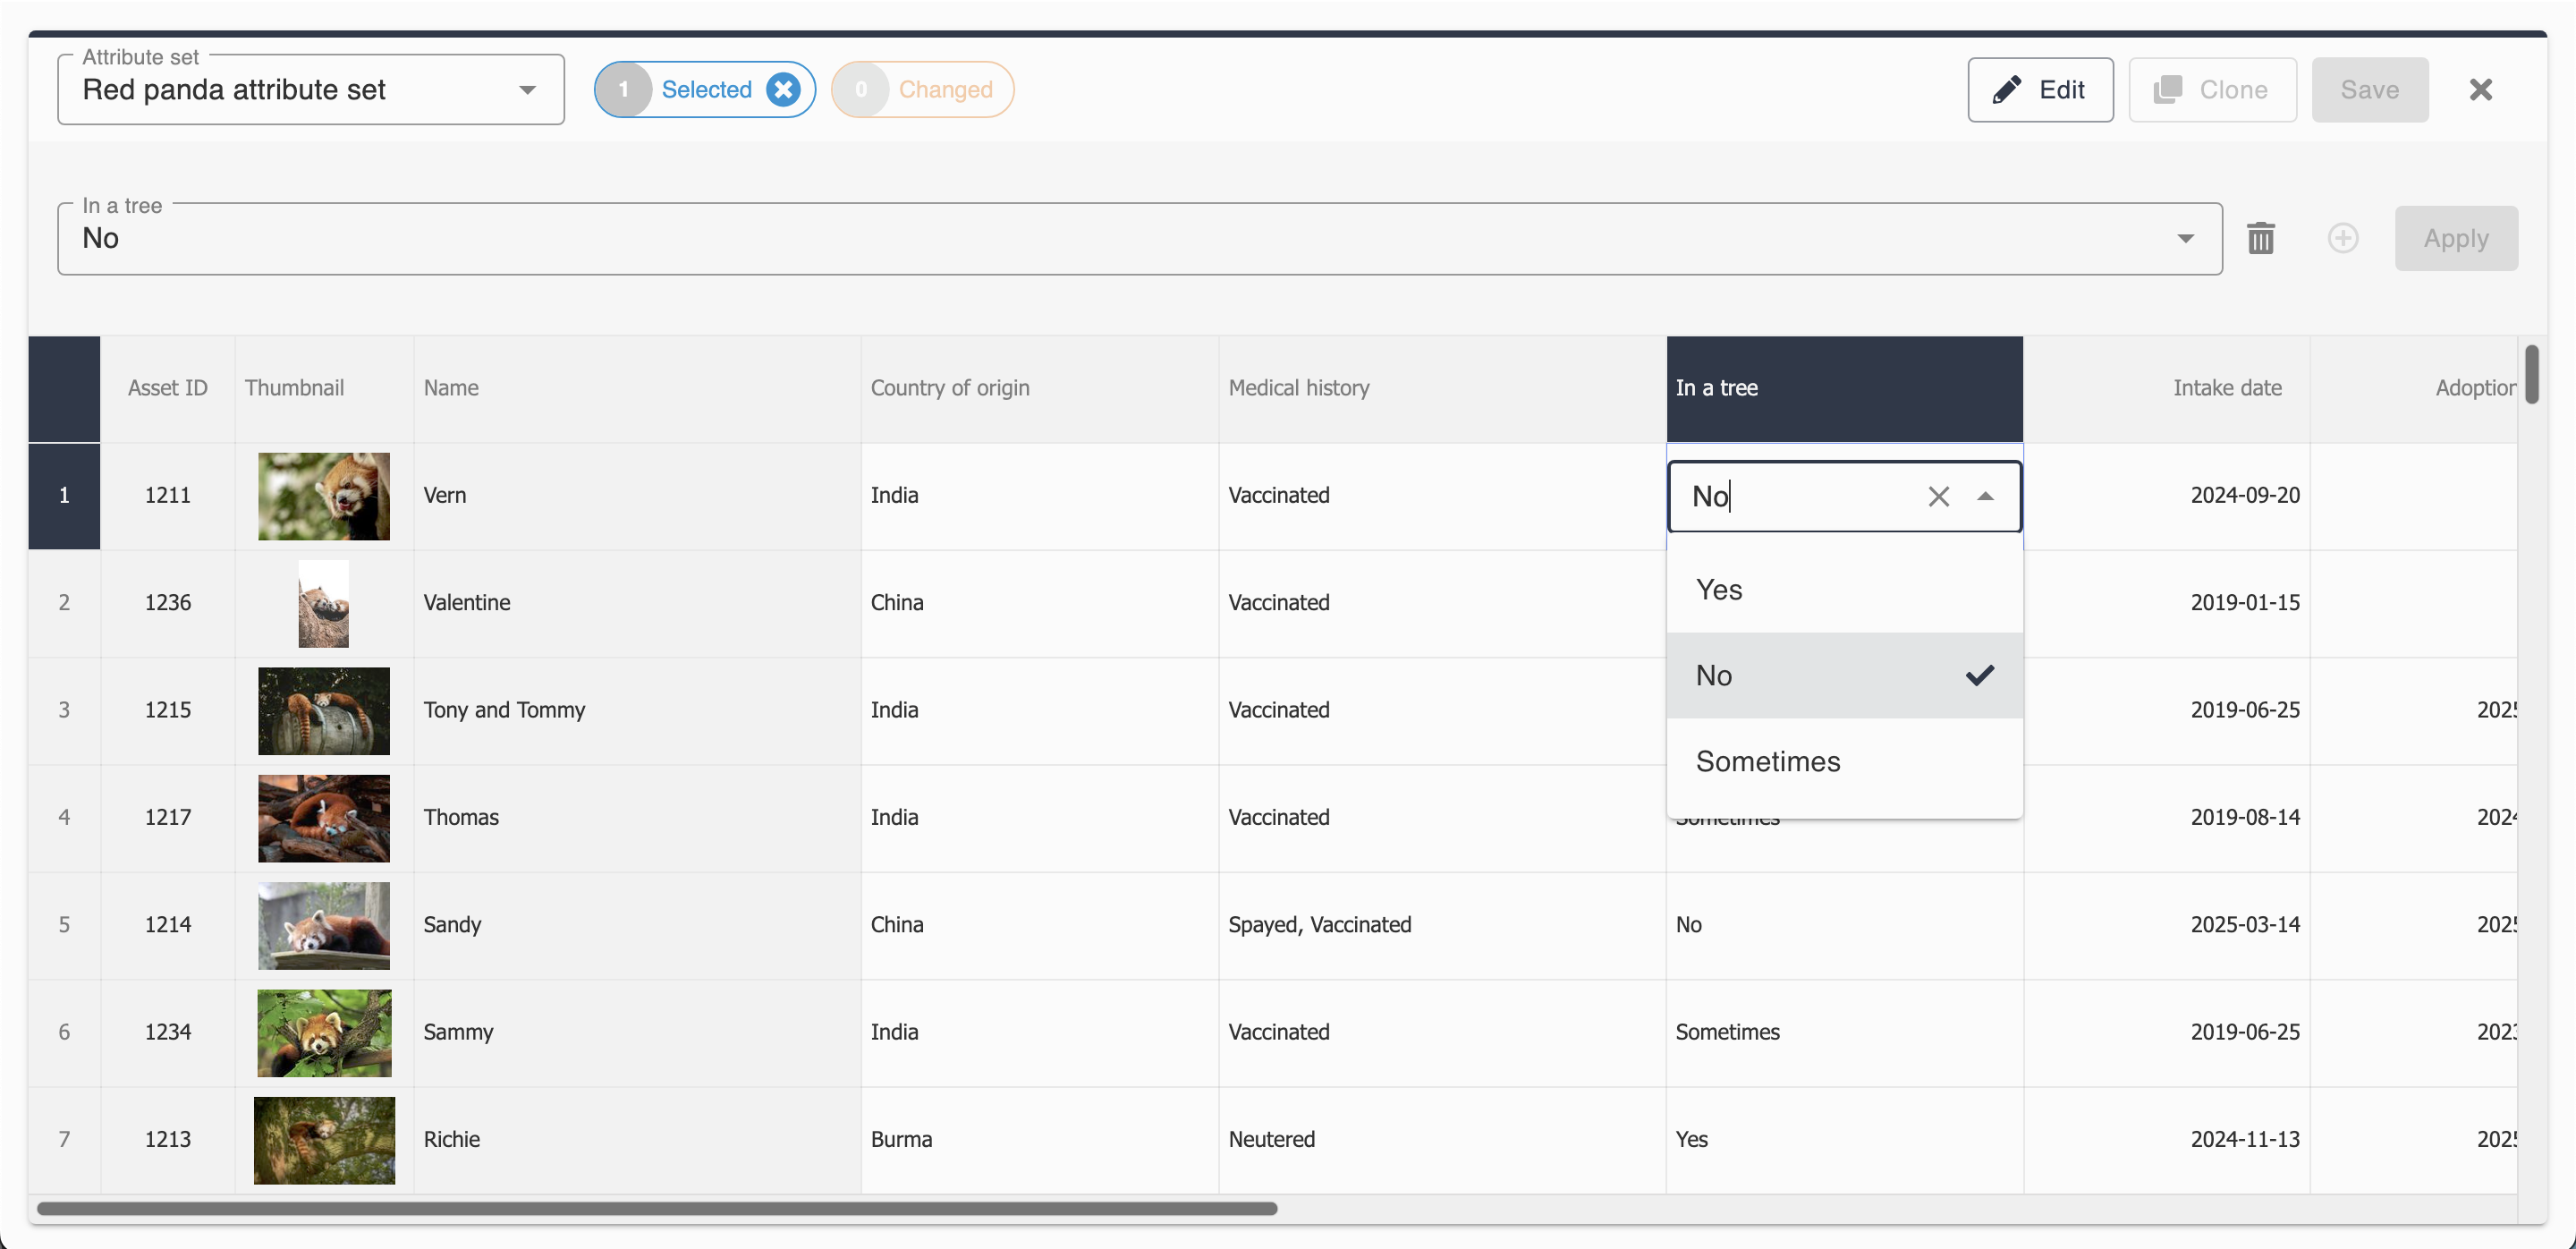Image resolution: width=2576 pixels, height=1249 pixels.
Task: Click the Clone copy icon button
Action: [x=2211, y=90]
